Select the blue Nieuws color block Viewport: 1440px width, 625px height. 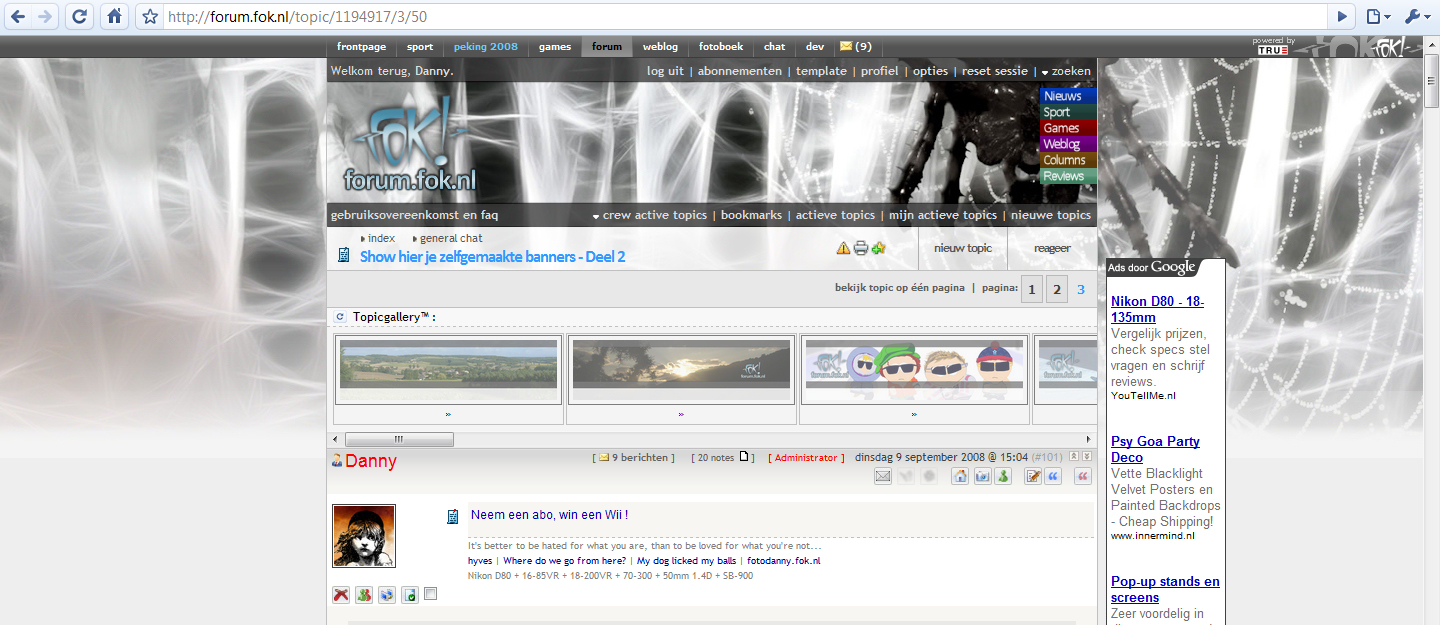point(1068,96)
